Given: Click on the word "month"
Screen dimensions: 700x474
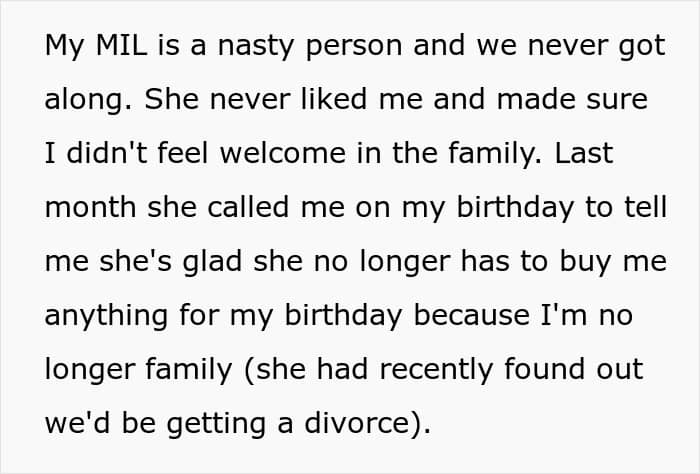Looking at the screenshot, I should point(90,207).
